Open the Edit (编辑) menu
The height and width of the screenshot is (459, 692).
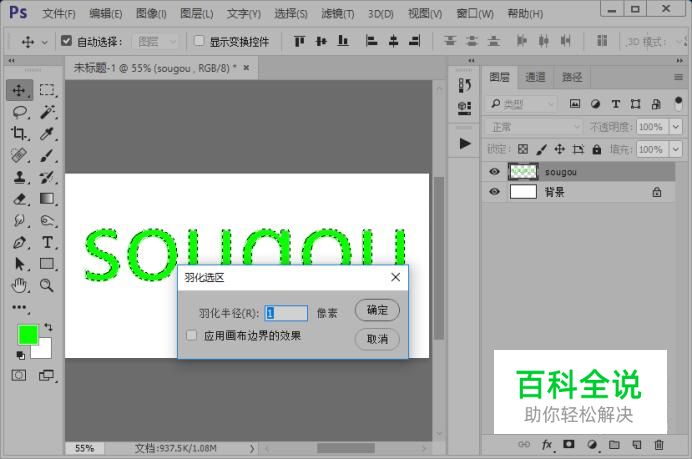point(105,14)
